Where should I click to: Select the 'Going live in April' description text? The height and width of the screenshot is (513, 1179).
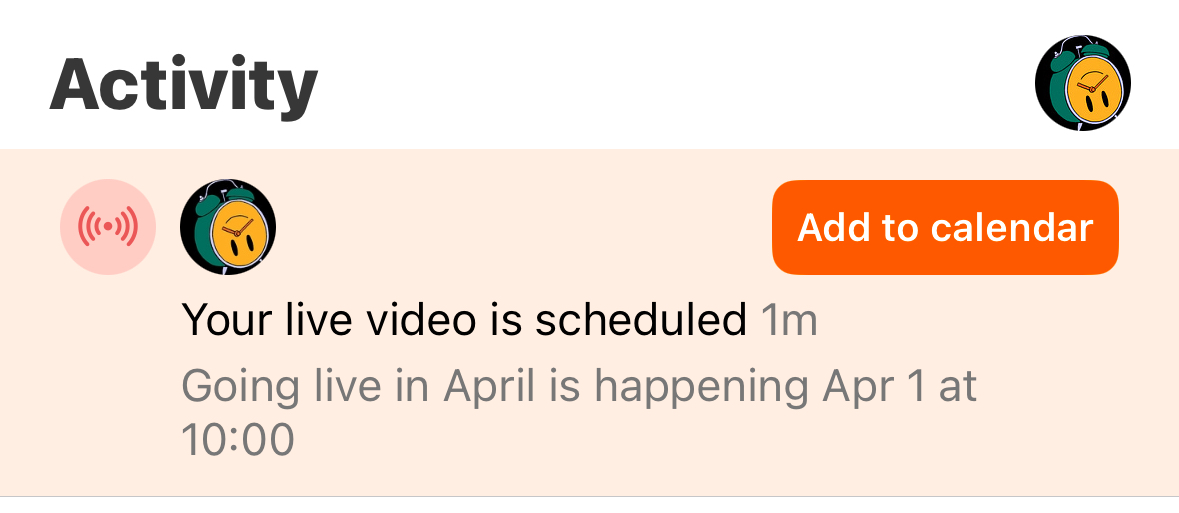tap(579, 413)
